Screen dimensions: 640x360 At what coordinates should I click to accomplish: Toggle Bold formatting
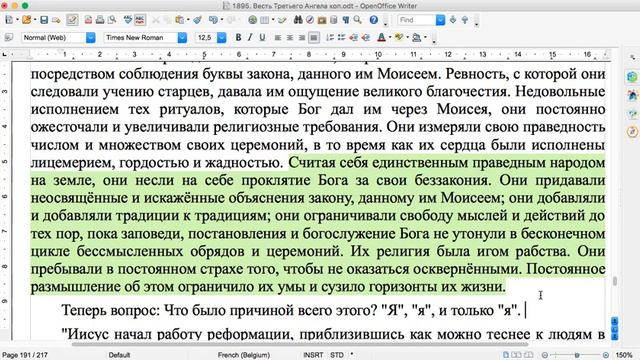pyautogui.click(x=238, y=38)
